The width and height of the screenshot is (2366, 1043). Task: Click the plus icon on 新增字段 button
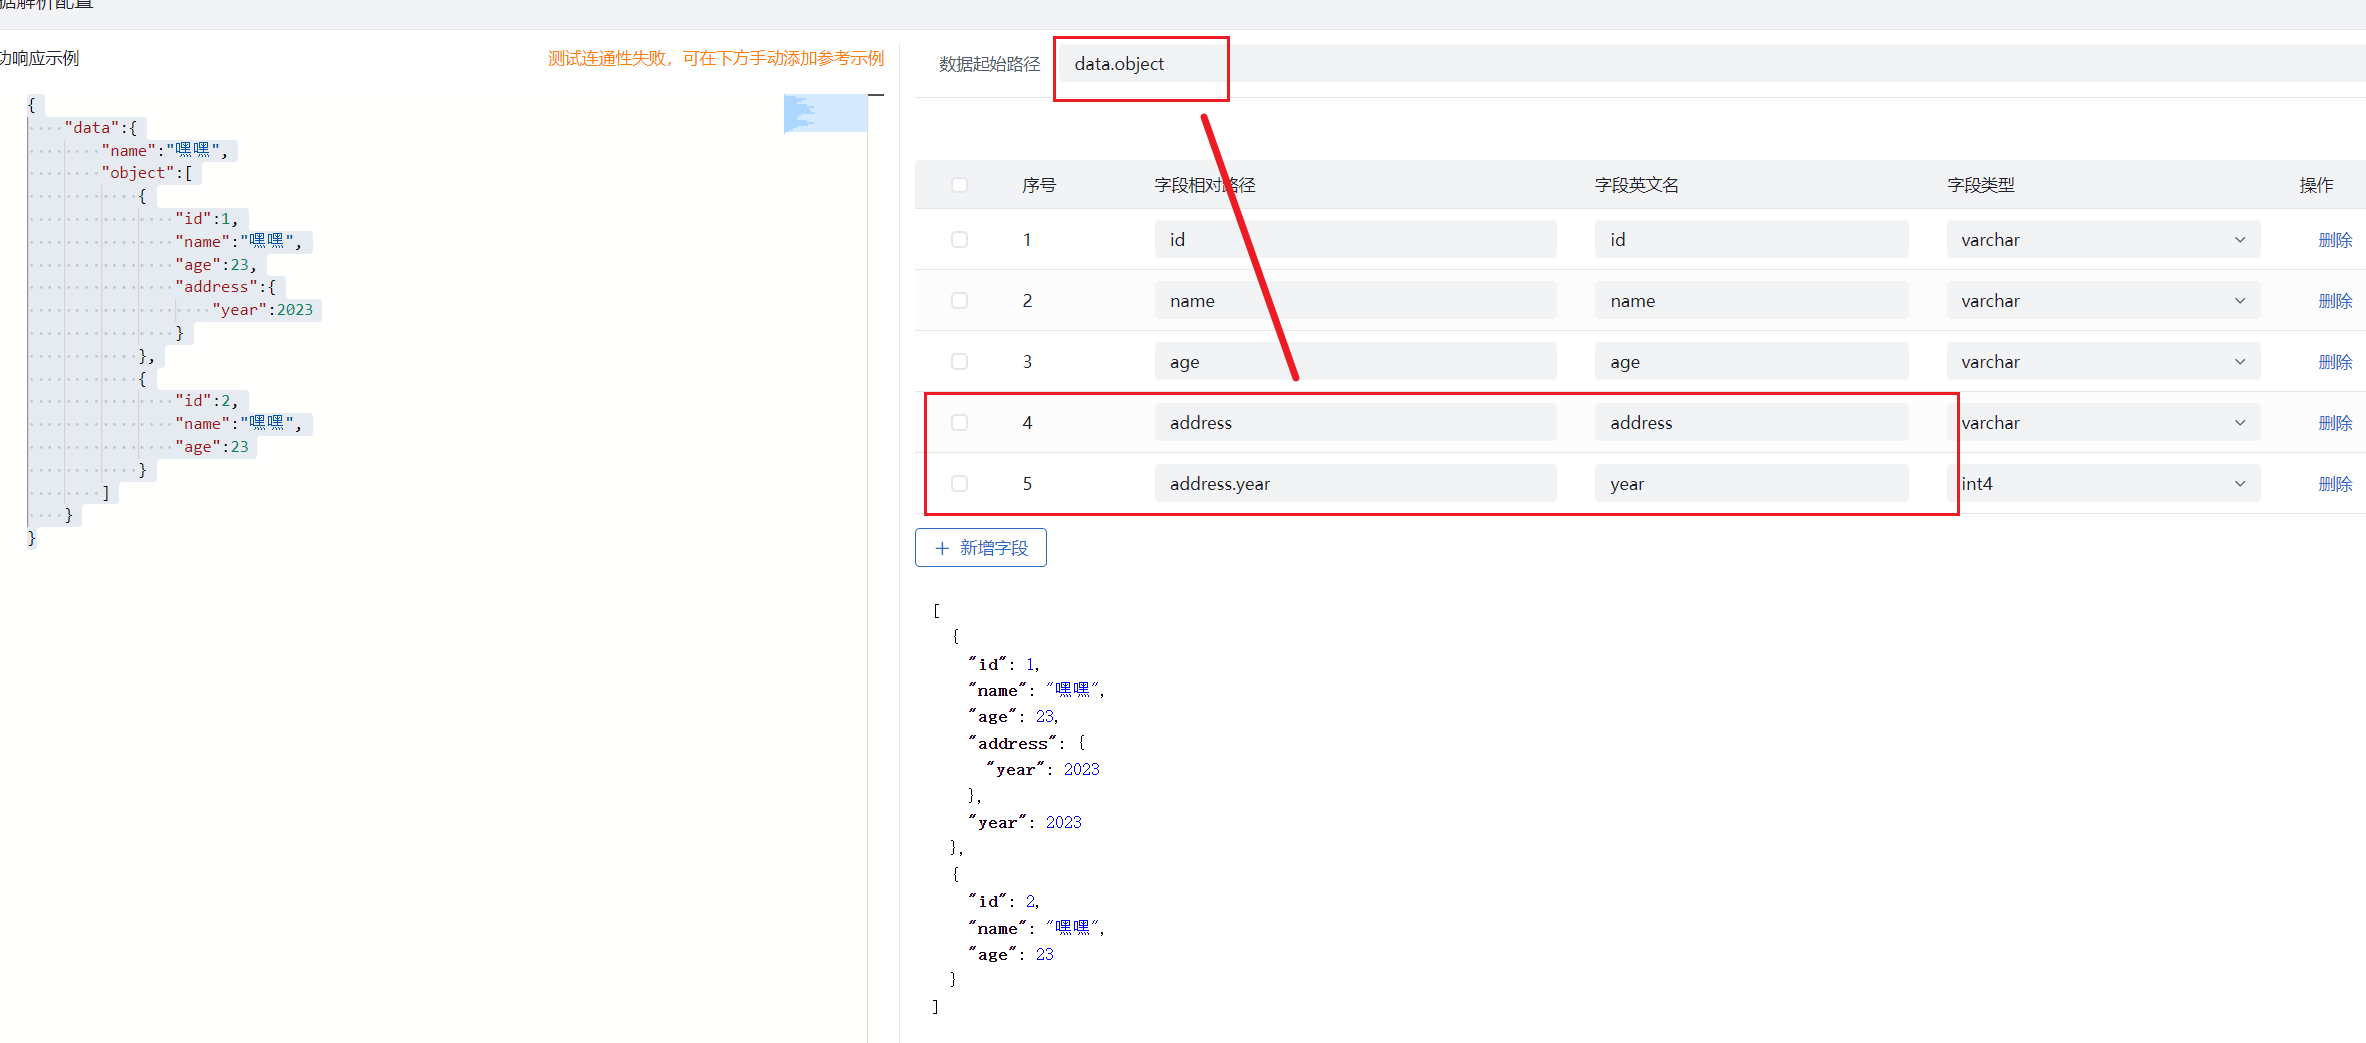(941, 548)
